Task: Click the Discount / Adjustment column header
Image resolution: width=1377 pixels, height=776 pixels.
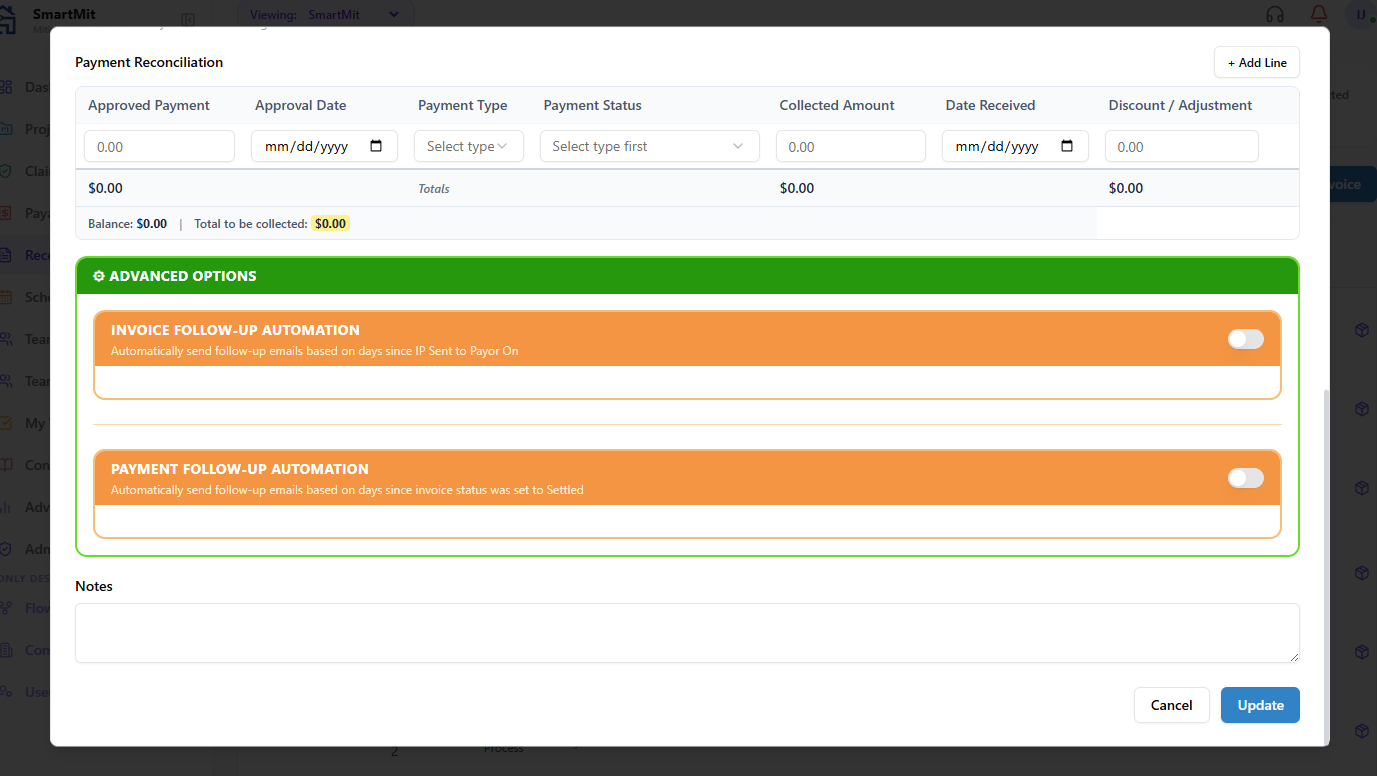Action: pyautogui.click(x=1180, y=105)
